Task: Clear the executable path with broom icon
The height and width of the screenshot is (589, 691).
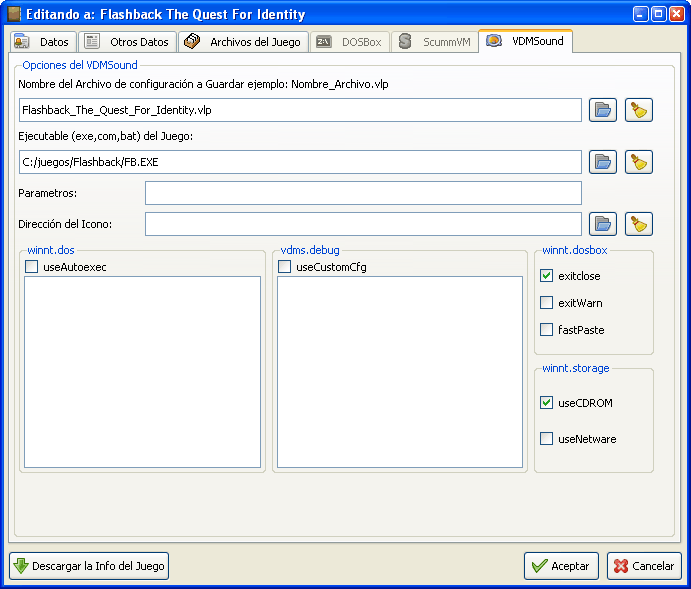Action: tap(639, 162)
